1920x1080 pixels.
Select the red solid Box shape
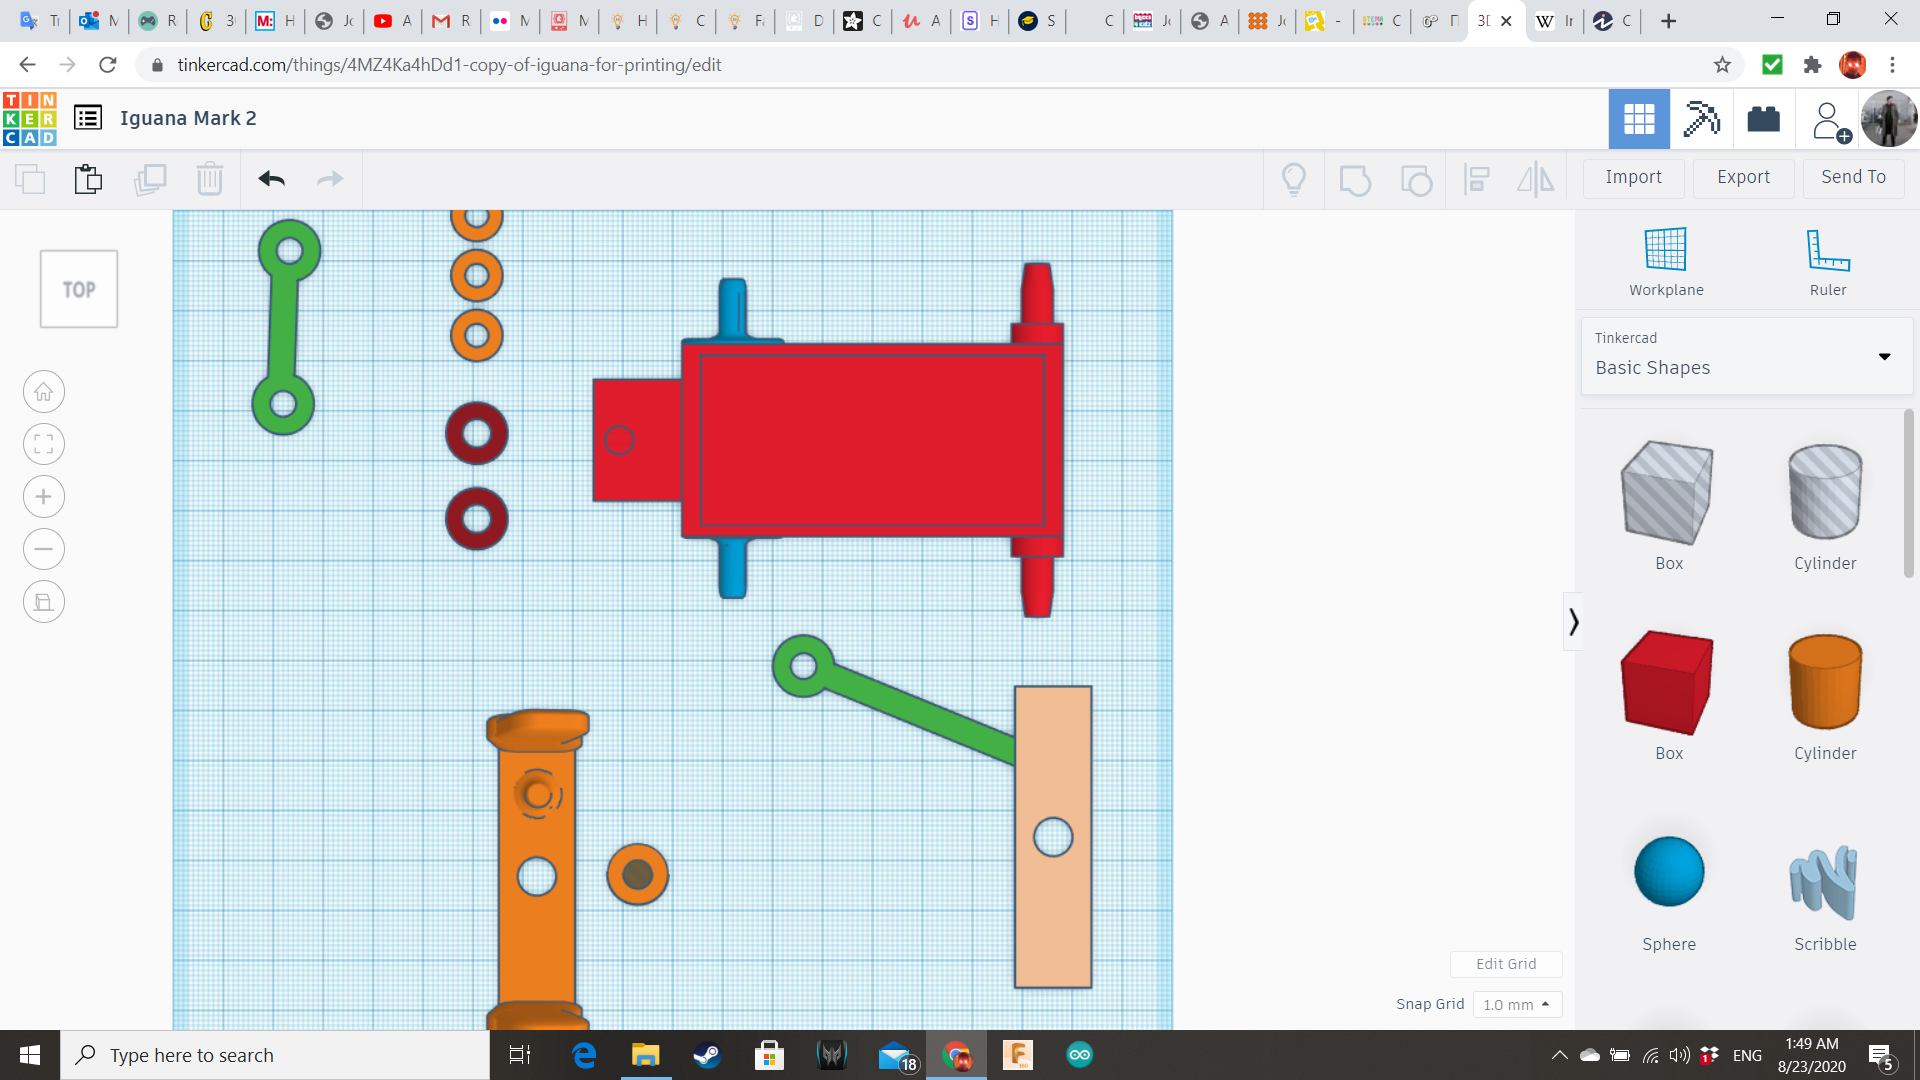click(1668, 683)
